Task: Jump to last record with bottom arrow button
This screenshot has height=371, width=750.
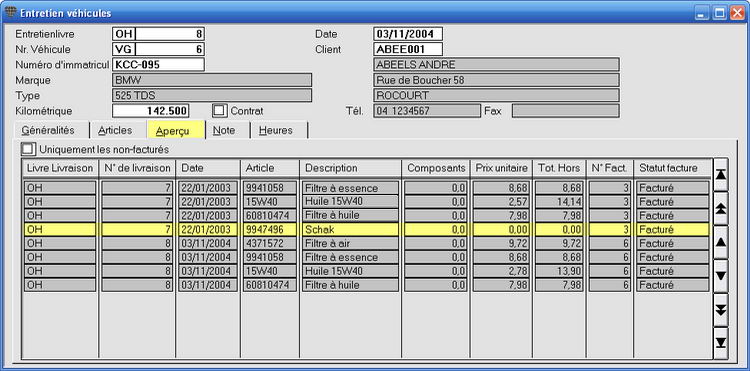Action: 720,343
